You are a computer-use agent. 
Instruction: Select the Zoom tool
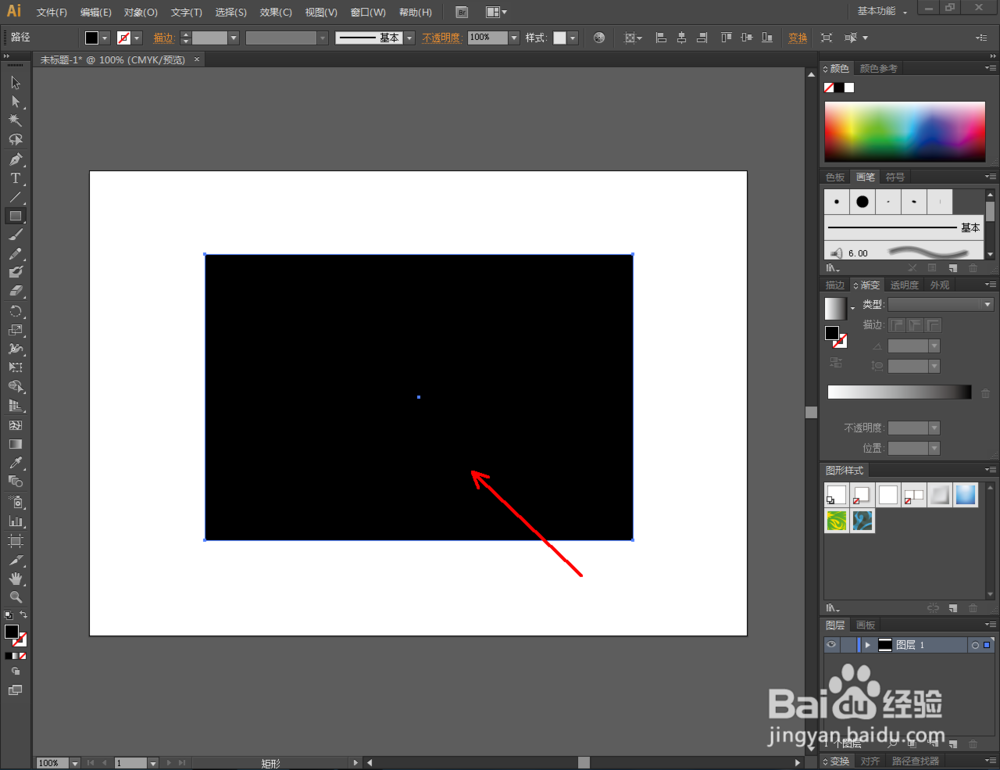point(15,597)
